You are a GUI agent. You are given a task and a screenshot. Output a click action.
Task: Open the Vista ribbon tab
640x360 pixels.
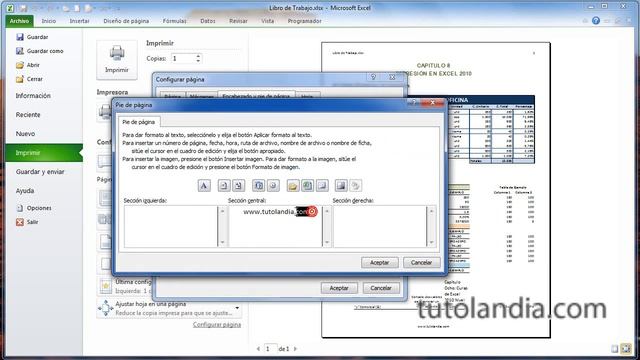(x=268, y=21)
